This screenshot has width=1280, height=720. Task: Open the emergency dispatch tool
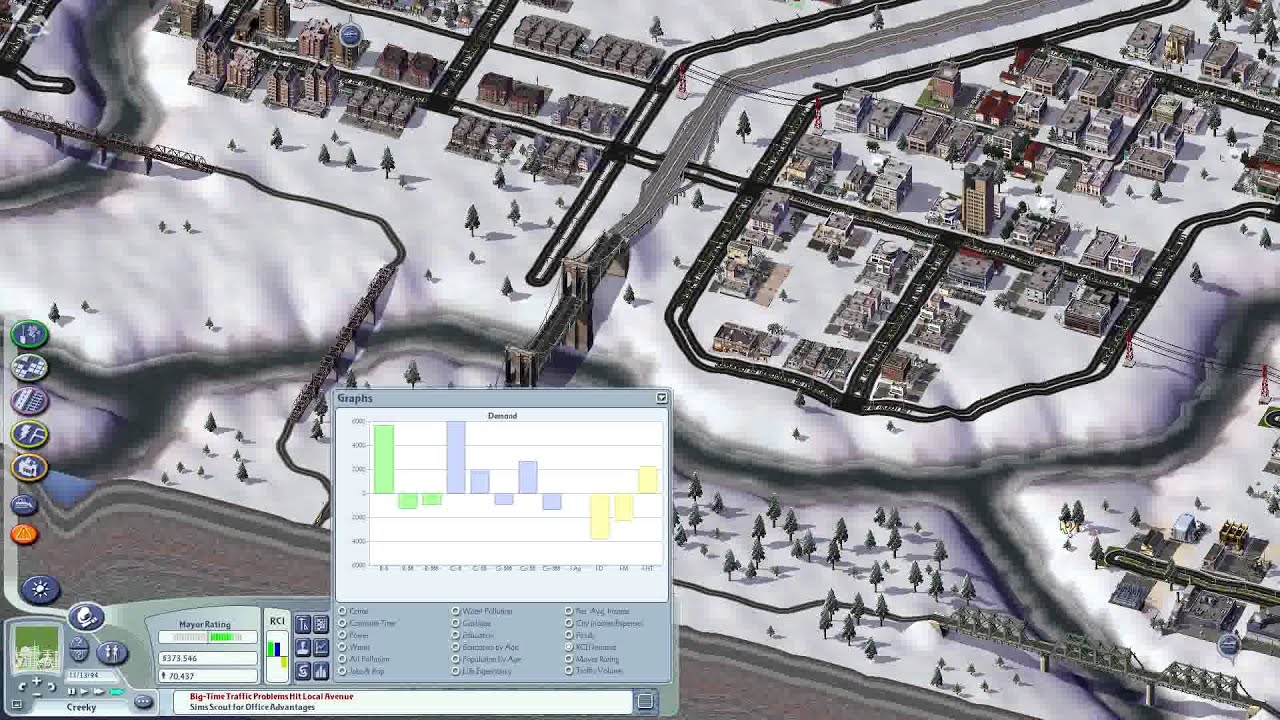25,534
